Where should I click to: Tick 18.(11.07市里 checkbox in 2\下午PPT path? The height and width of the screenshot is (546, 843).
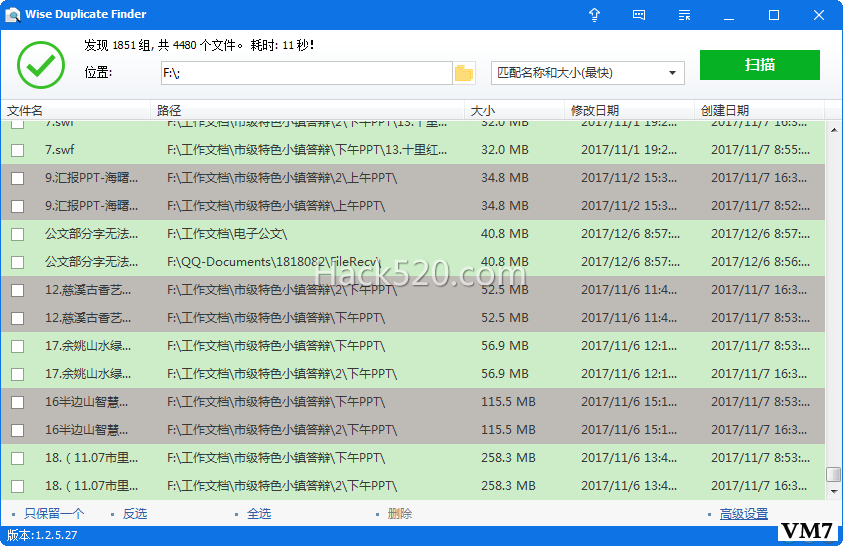pos(18,486)
